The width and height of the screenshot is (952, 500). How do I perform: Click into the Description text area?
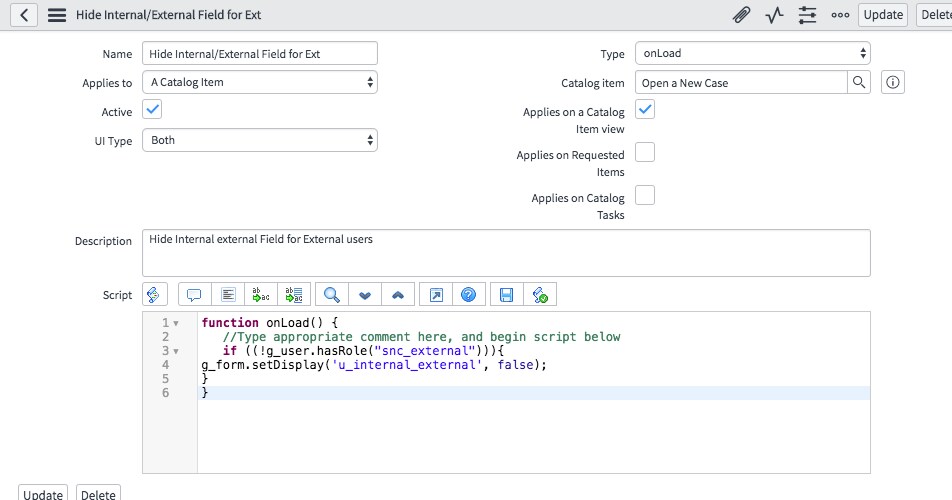click(506, 253)
